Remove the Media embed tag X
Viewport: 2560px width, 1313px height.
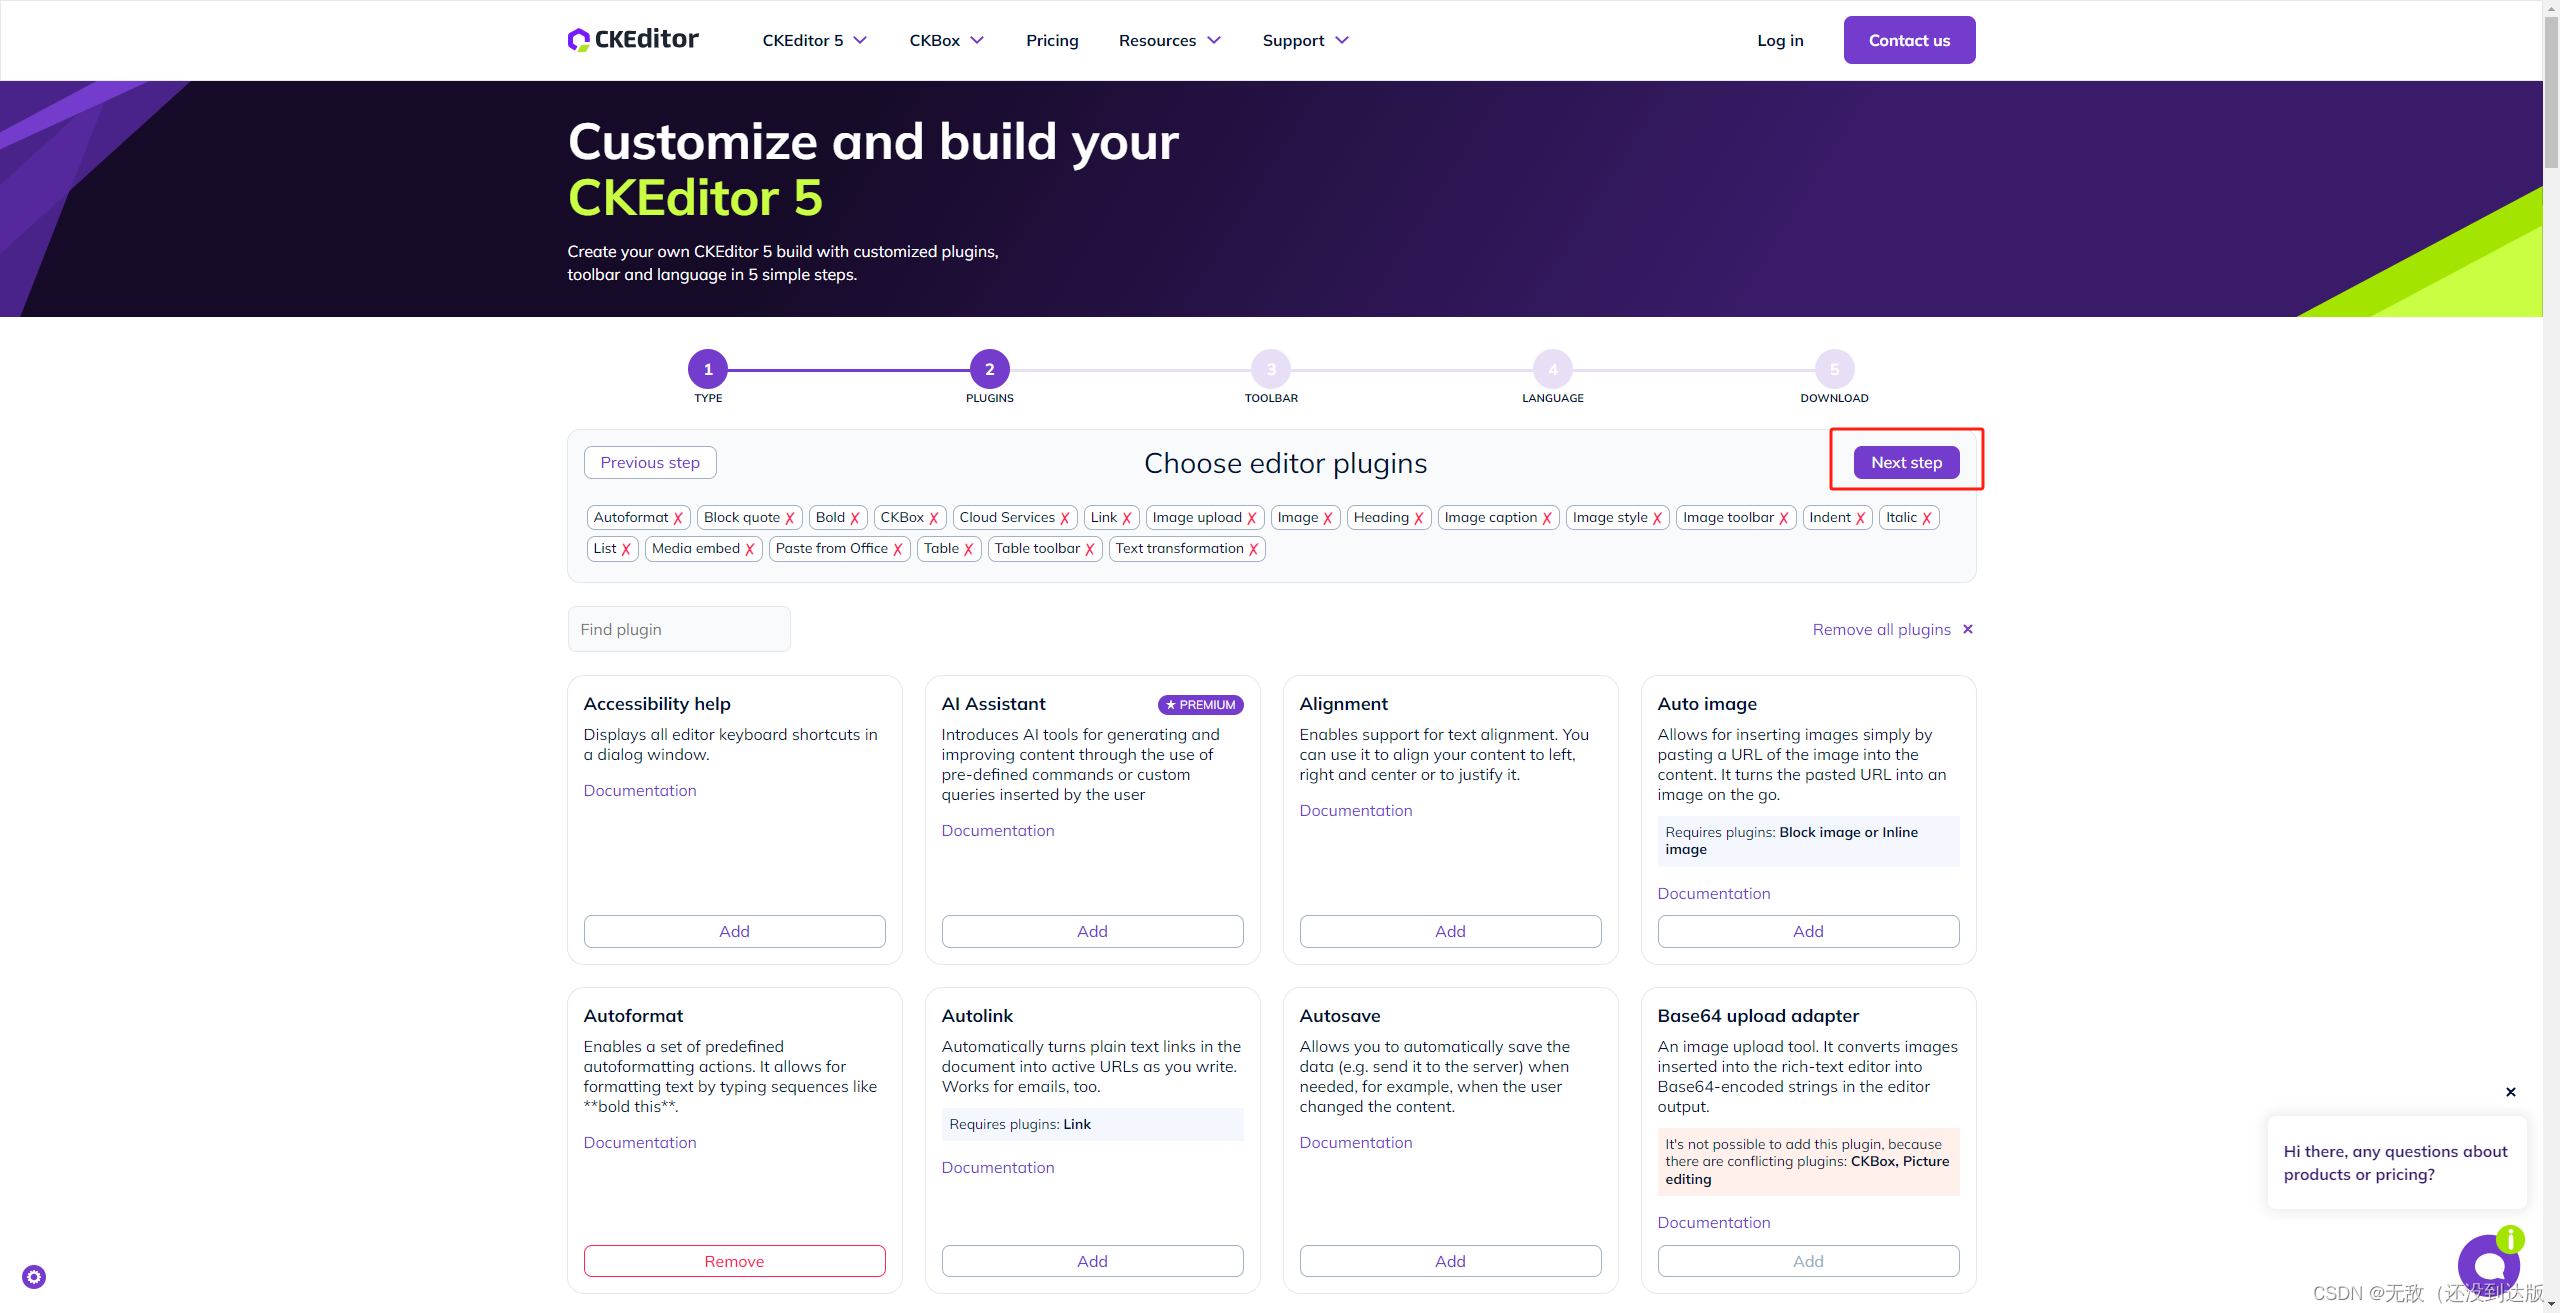tap(750, 549)
